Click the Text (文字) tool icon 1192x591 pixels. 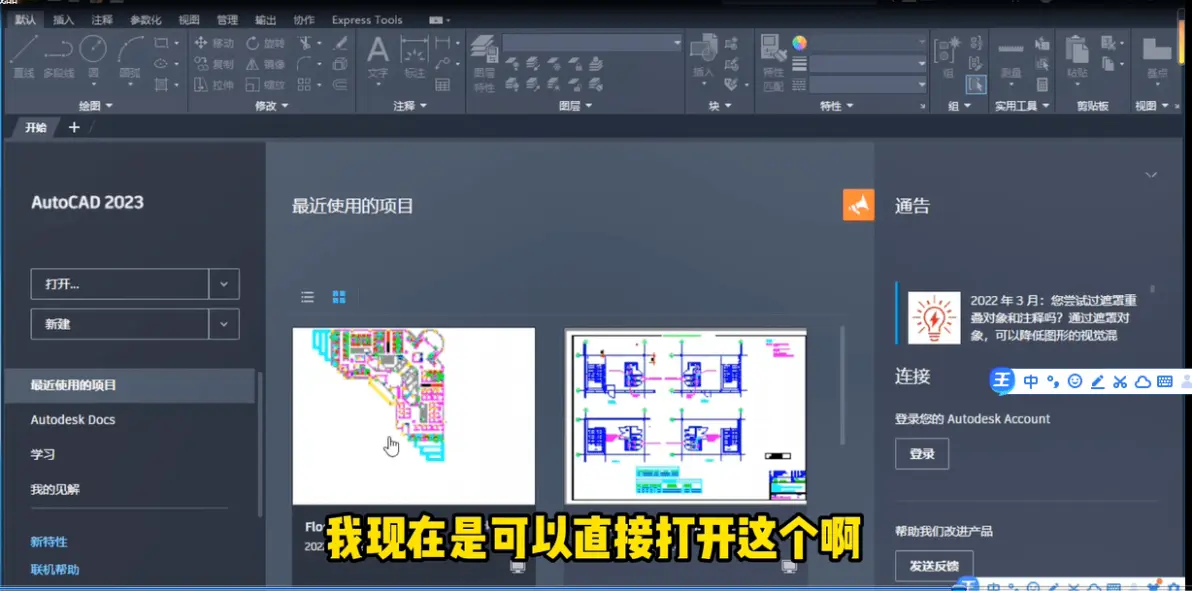pos(378,49)
